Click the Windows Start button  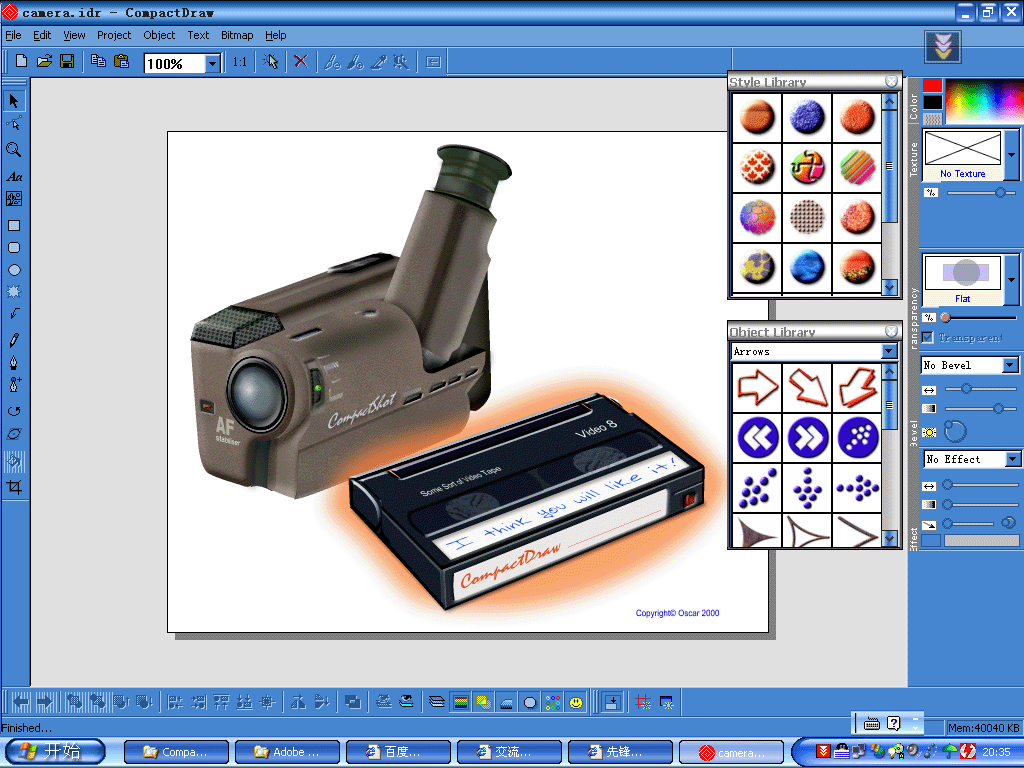point(55,752)
